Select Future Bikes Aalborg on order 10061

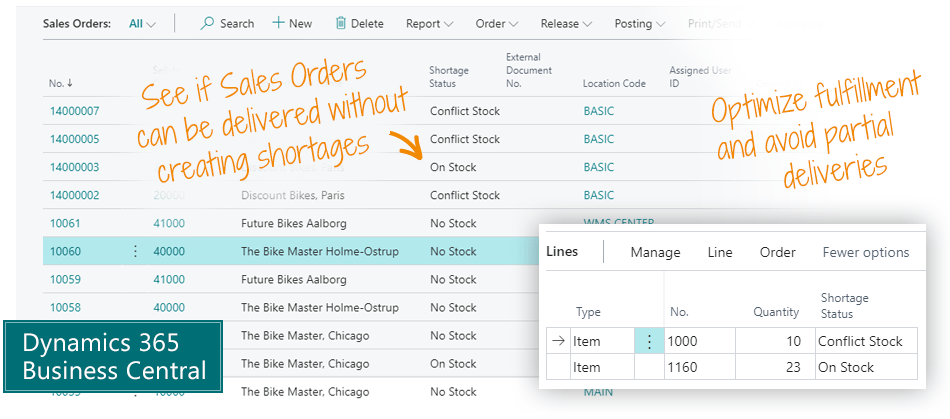pyautogui.click(x=294, y=223)
